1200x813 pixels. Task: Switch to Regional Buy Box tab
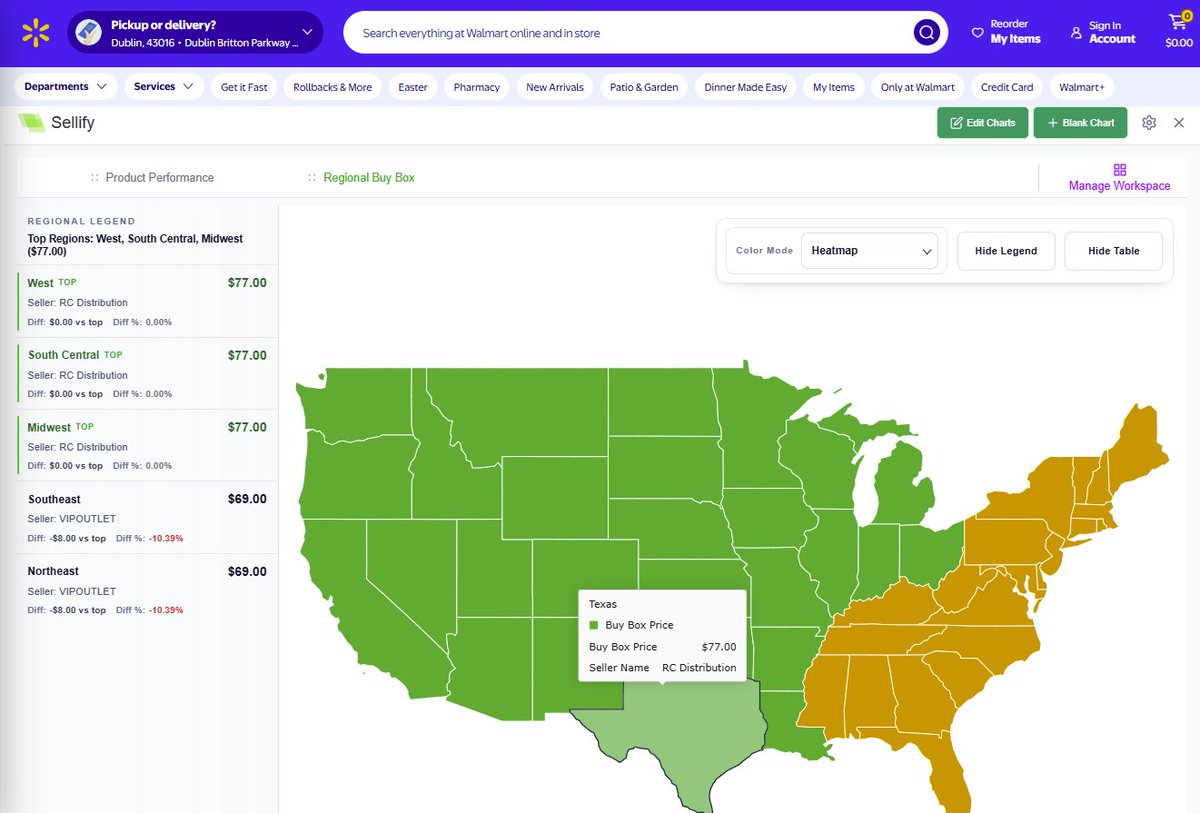tap(369, 177)
